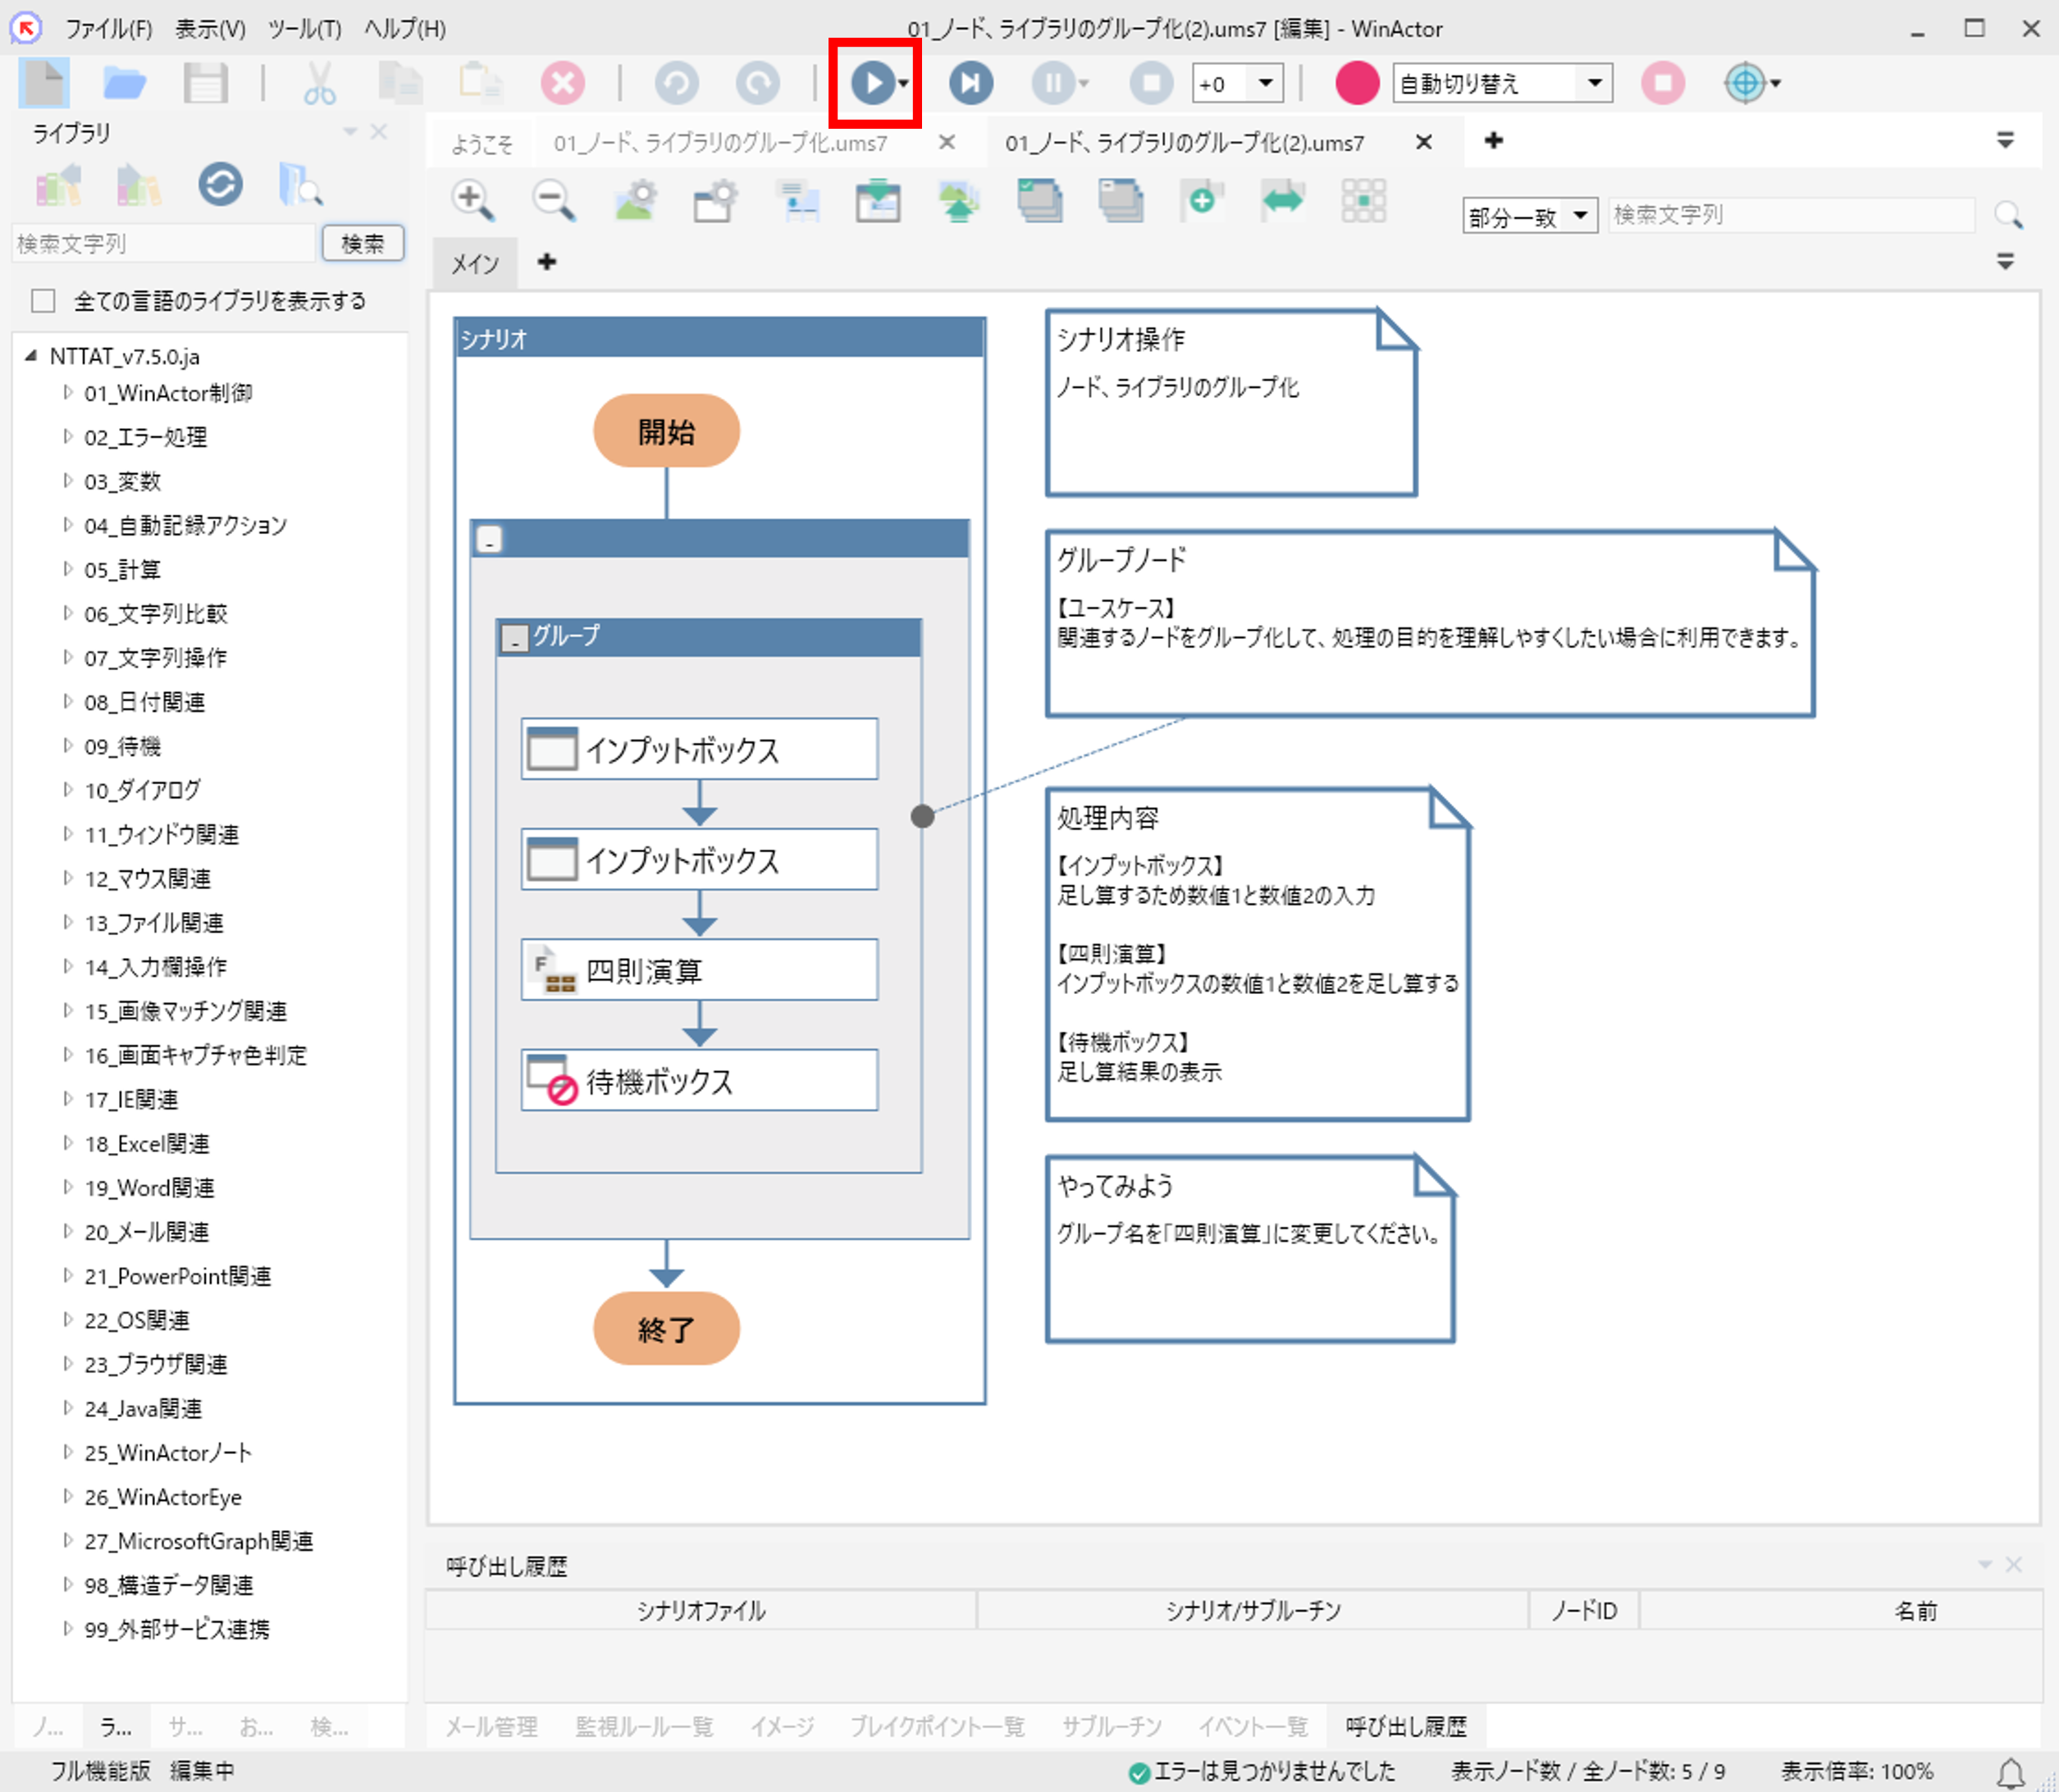This screenshot has height=1792, width=2059.
Task: Open the サブルーチン bottom tab
Action: pos(1111,1726)
